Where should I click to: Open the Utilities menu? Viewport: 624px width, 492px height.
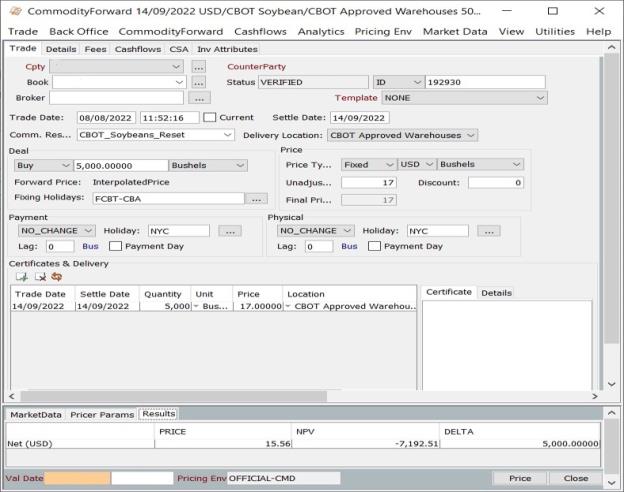click(x=555, y=31)
